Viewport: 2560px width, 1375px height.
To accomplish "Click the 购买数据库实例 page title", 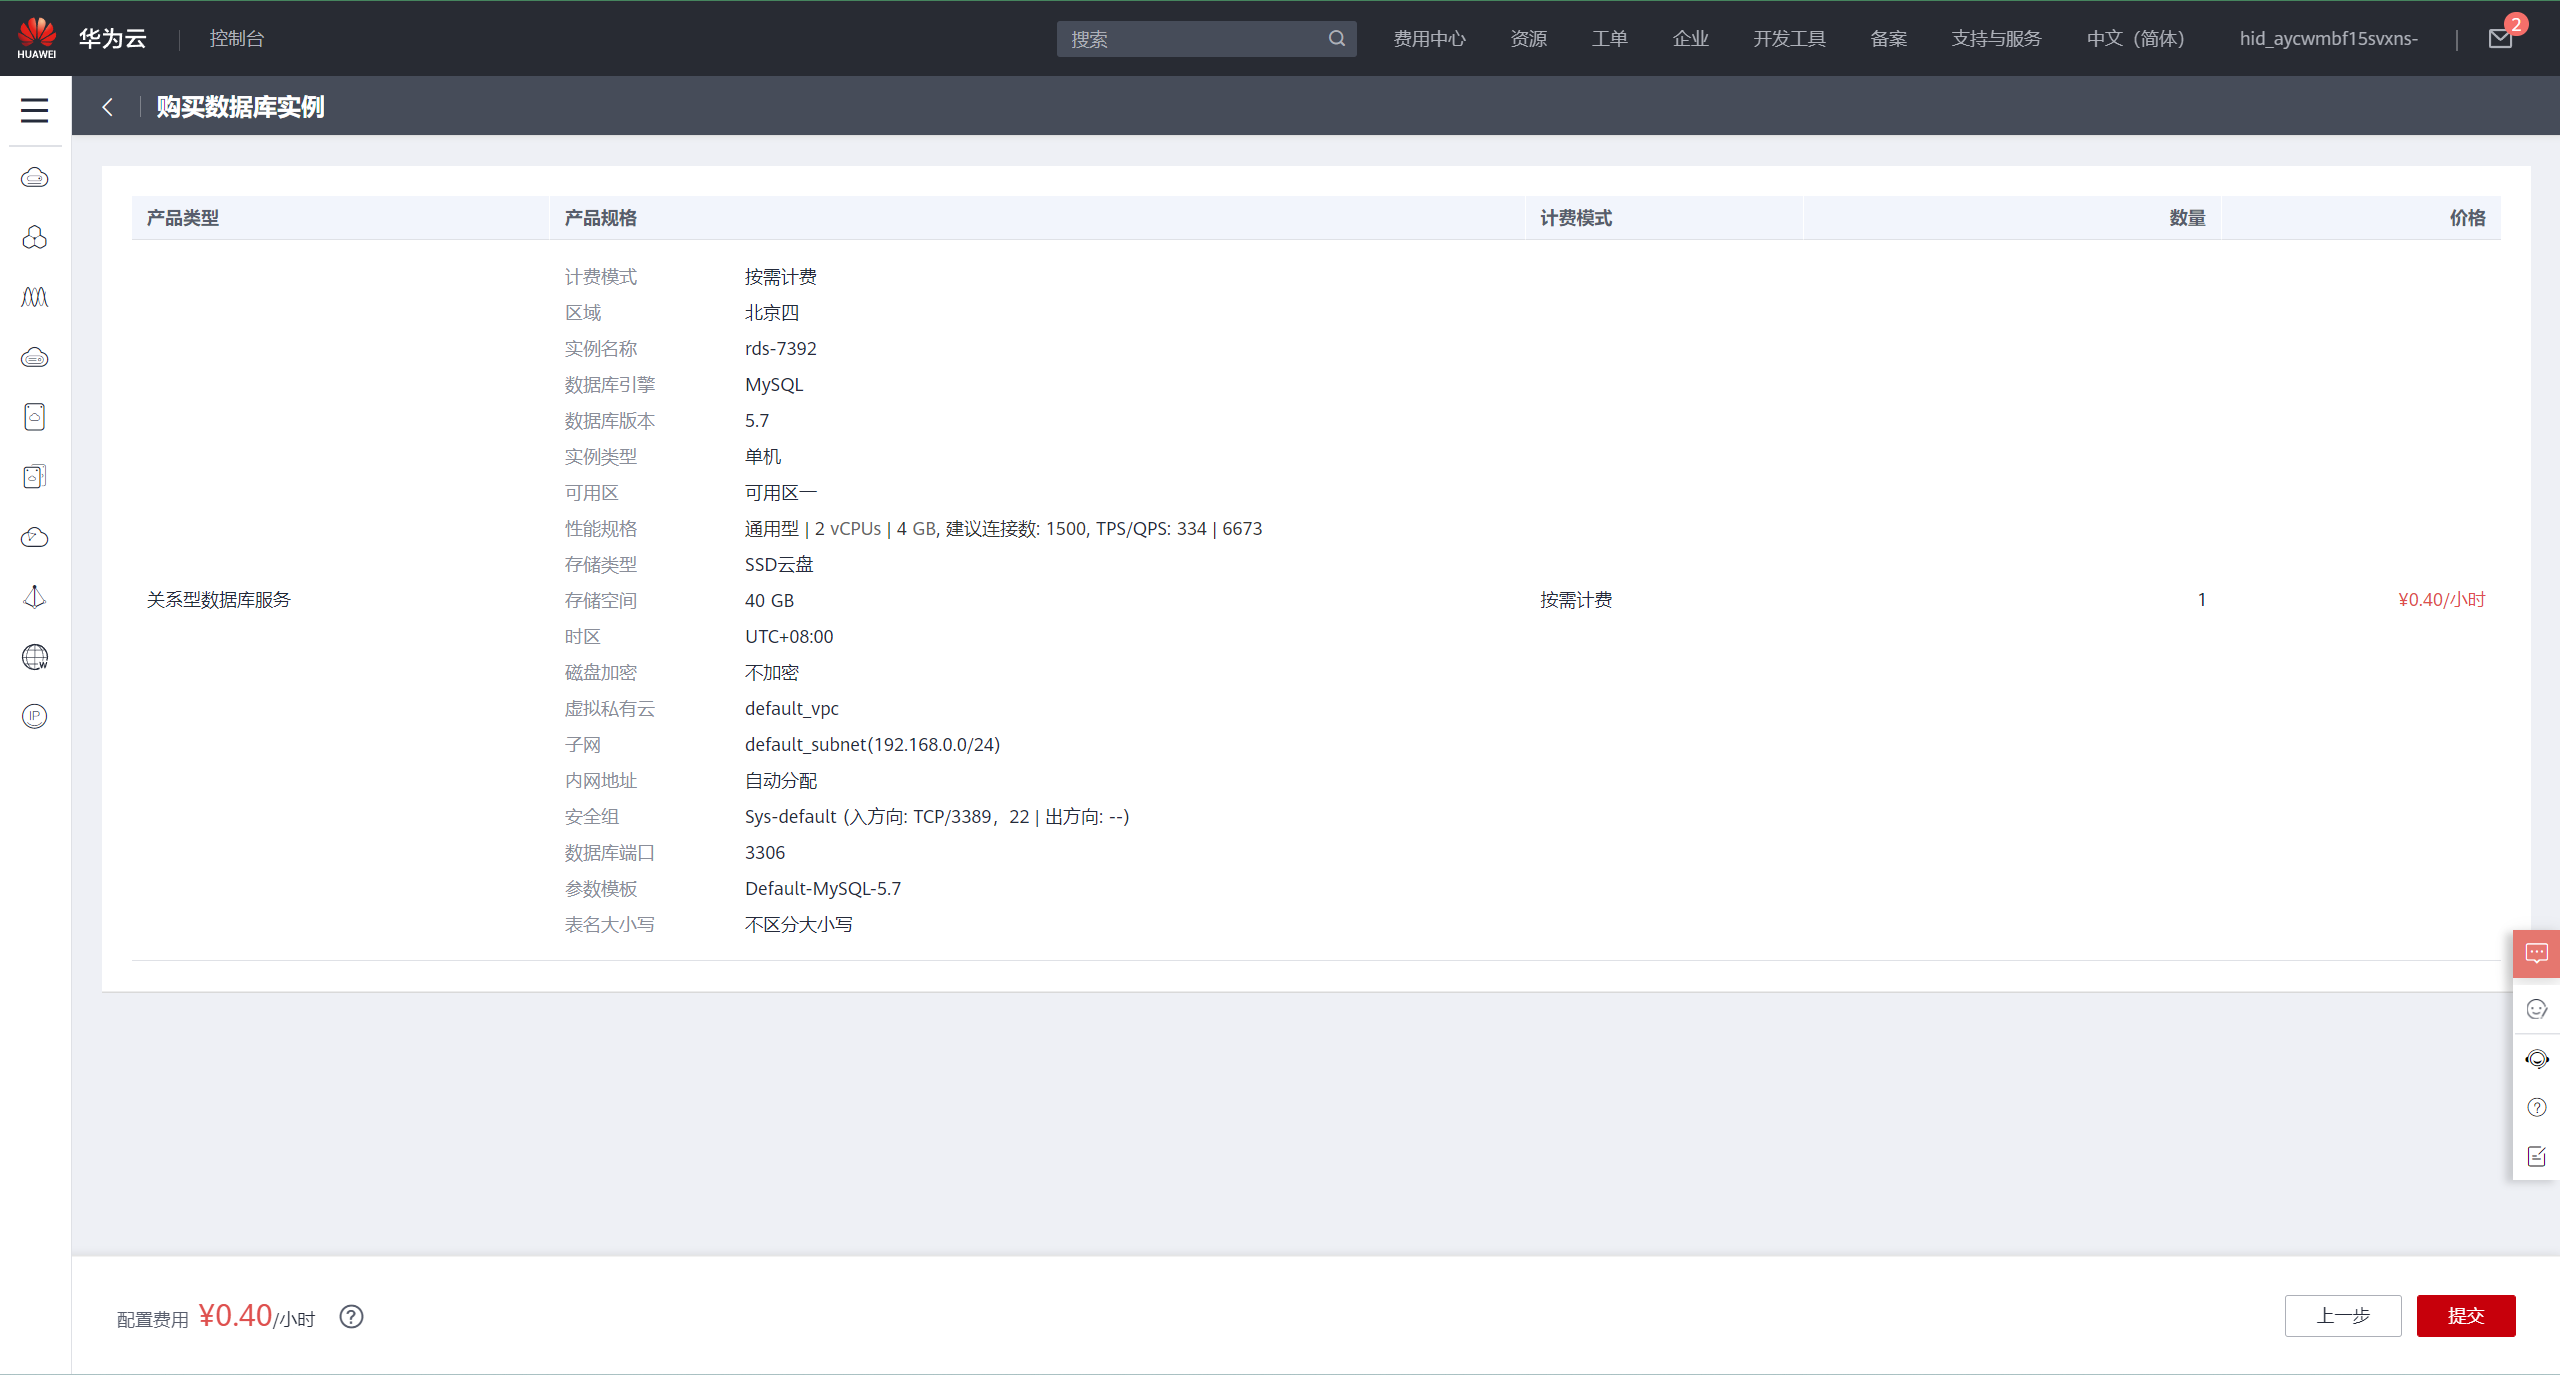I will click(x=240, y=107).
